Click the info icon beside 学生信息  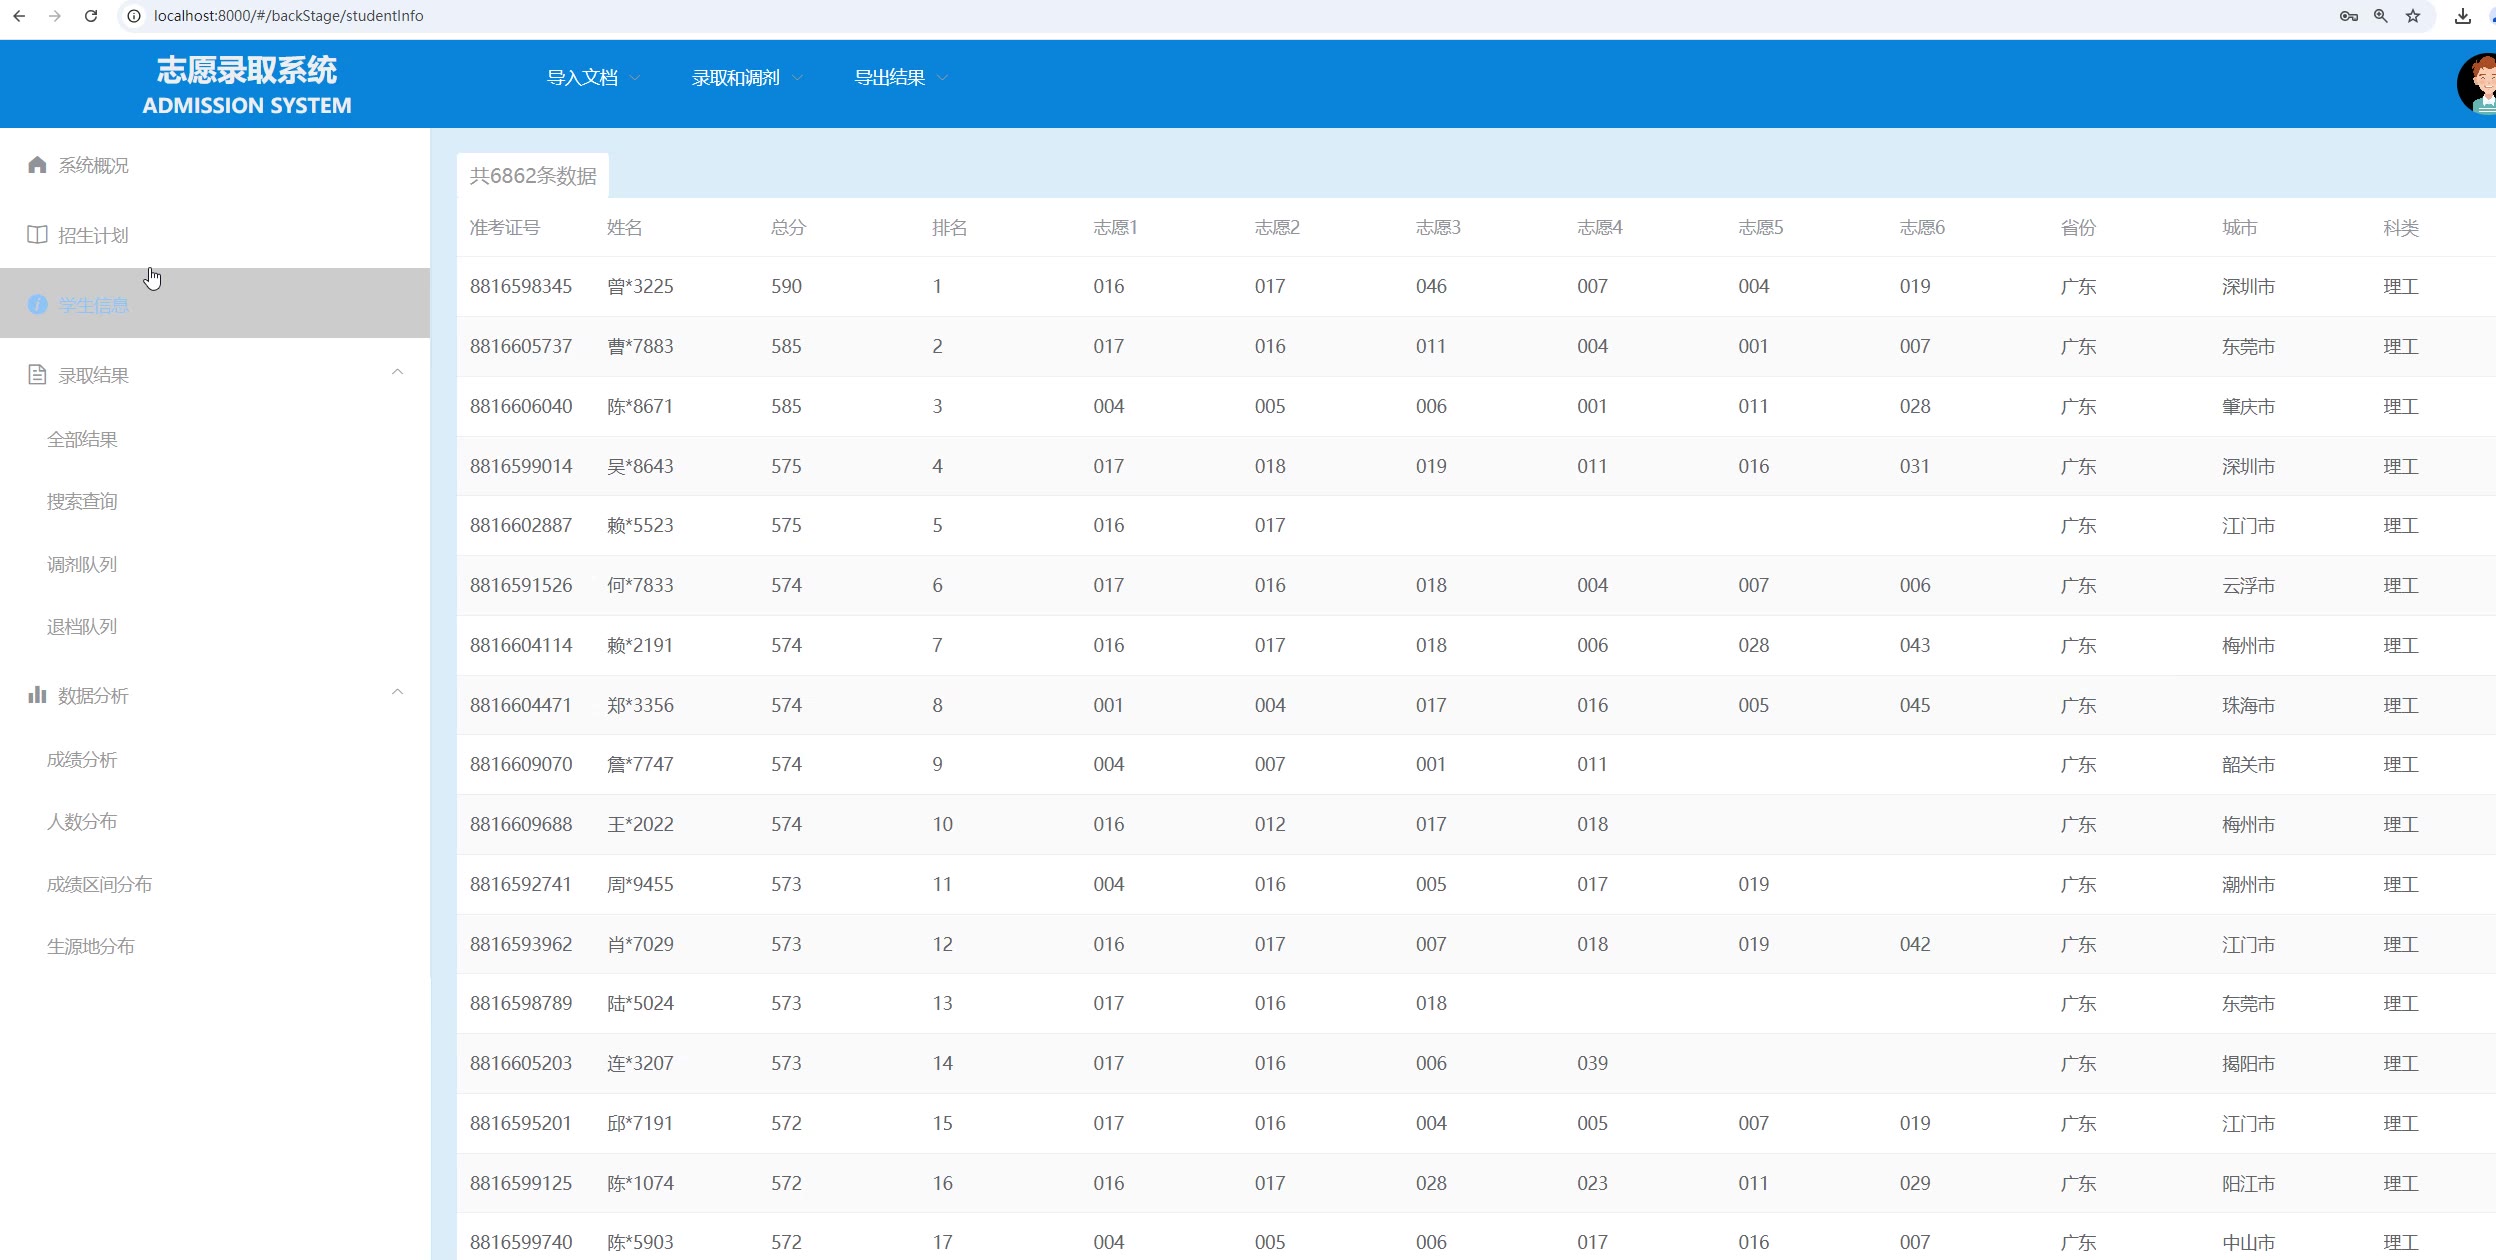point(37,305)
